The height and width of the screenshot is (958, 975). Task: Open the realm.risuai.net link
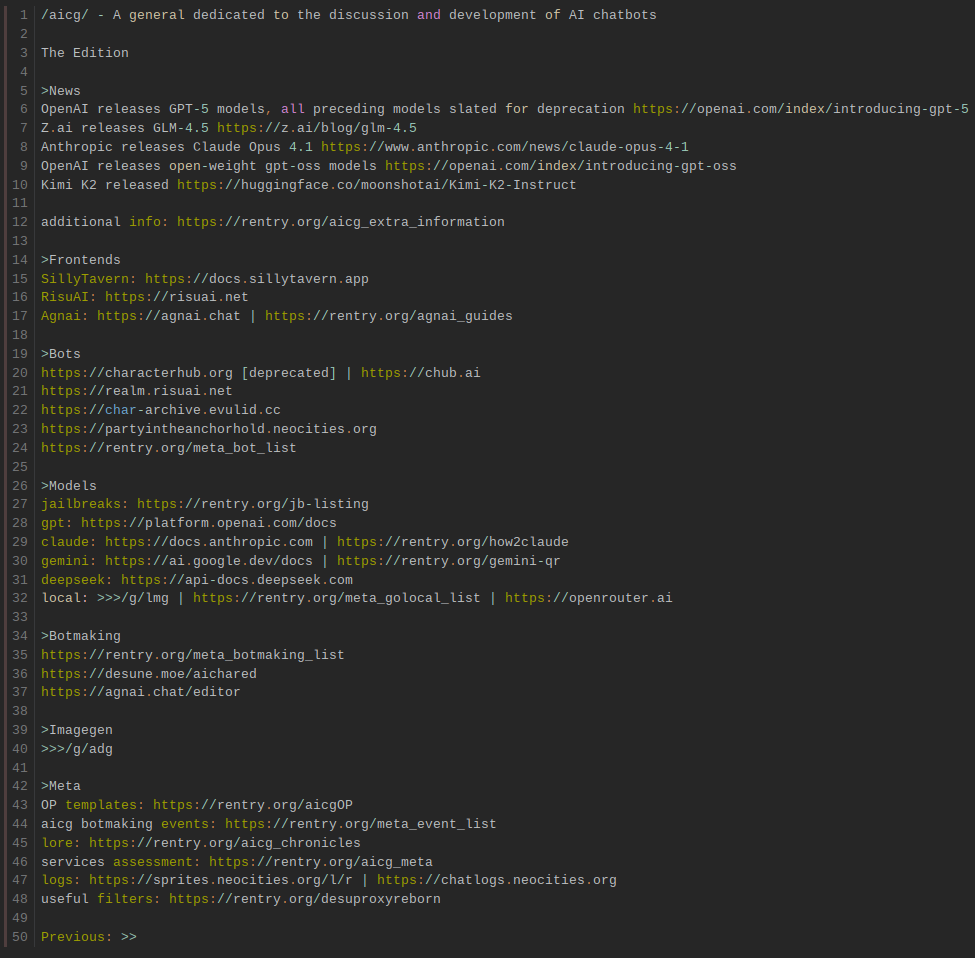(137, 391)
